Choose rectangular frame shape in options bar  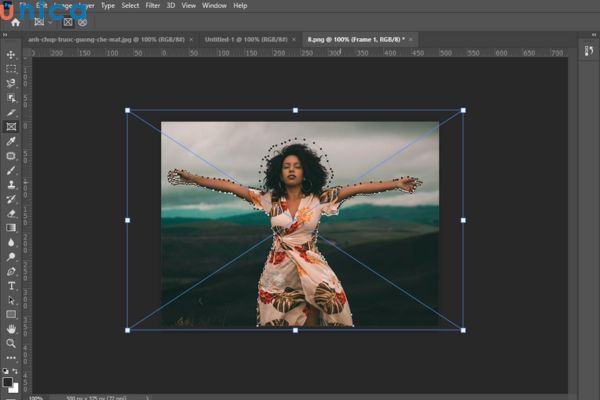tap(68, 21)
